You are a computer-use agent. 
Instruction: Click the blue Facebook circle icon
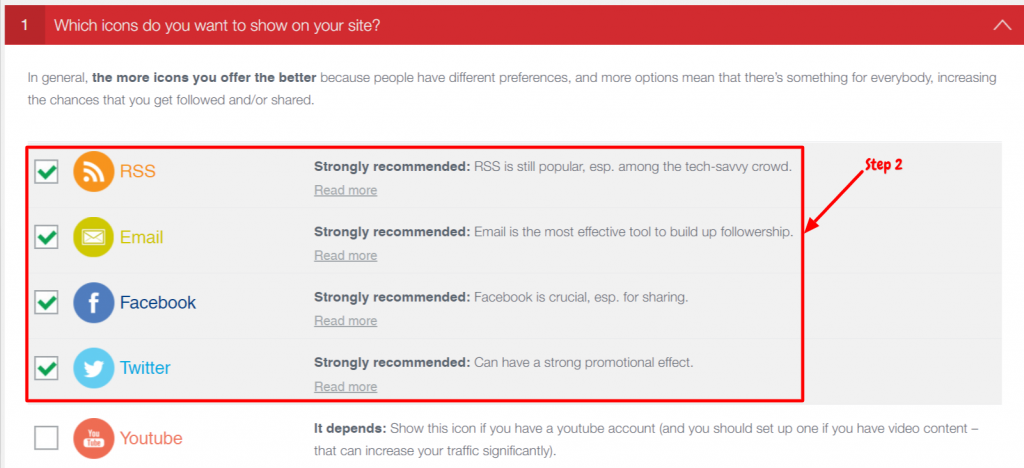pos(93,303)
